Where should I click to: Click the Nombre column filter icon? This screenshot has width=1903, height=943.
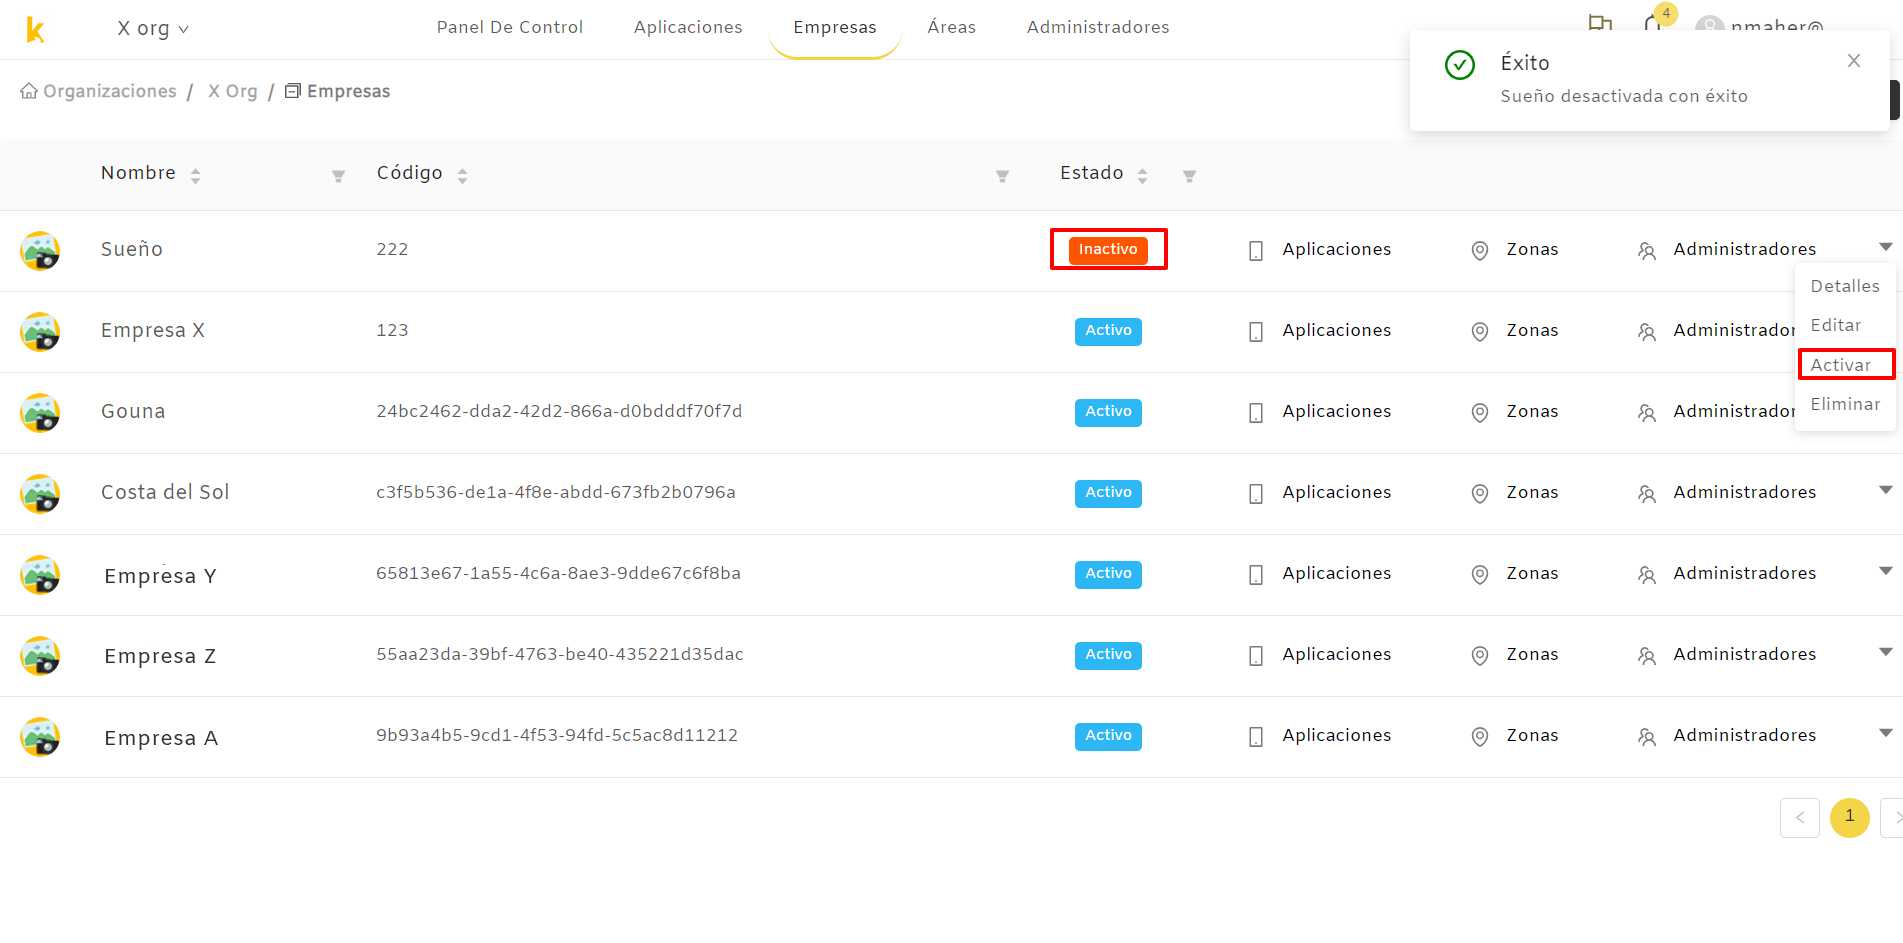point(338,176)
